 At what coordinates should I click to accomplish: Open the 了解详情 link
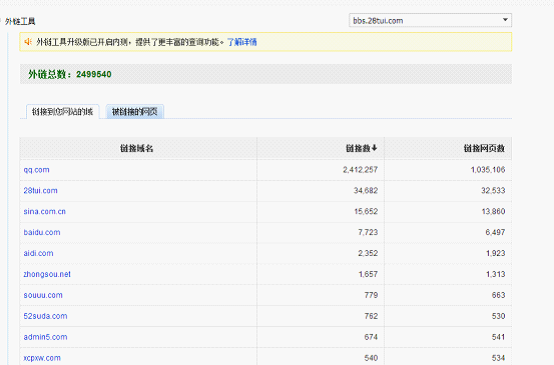click(x=242, y=42)
